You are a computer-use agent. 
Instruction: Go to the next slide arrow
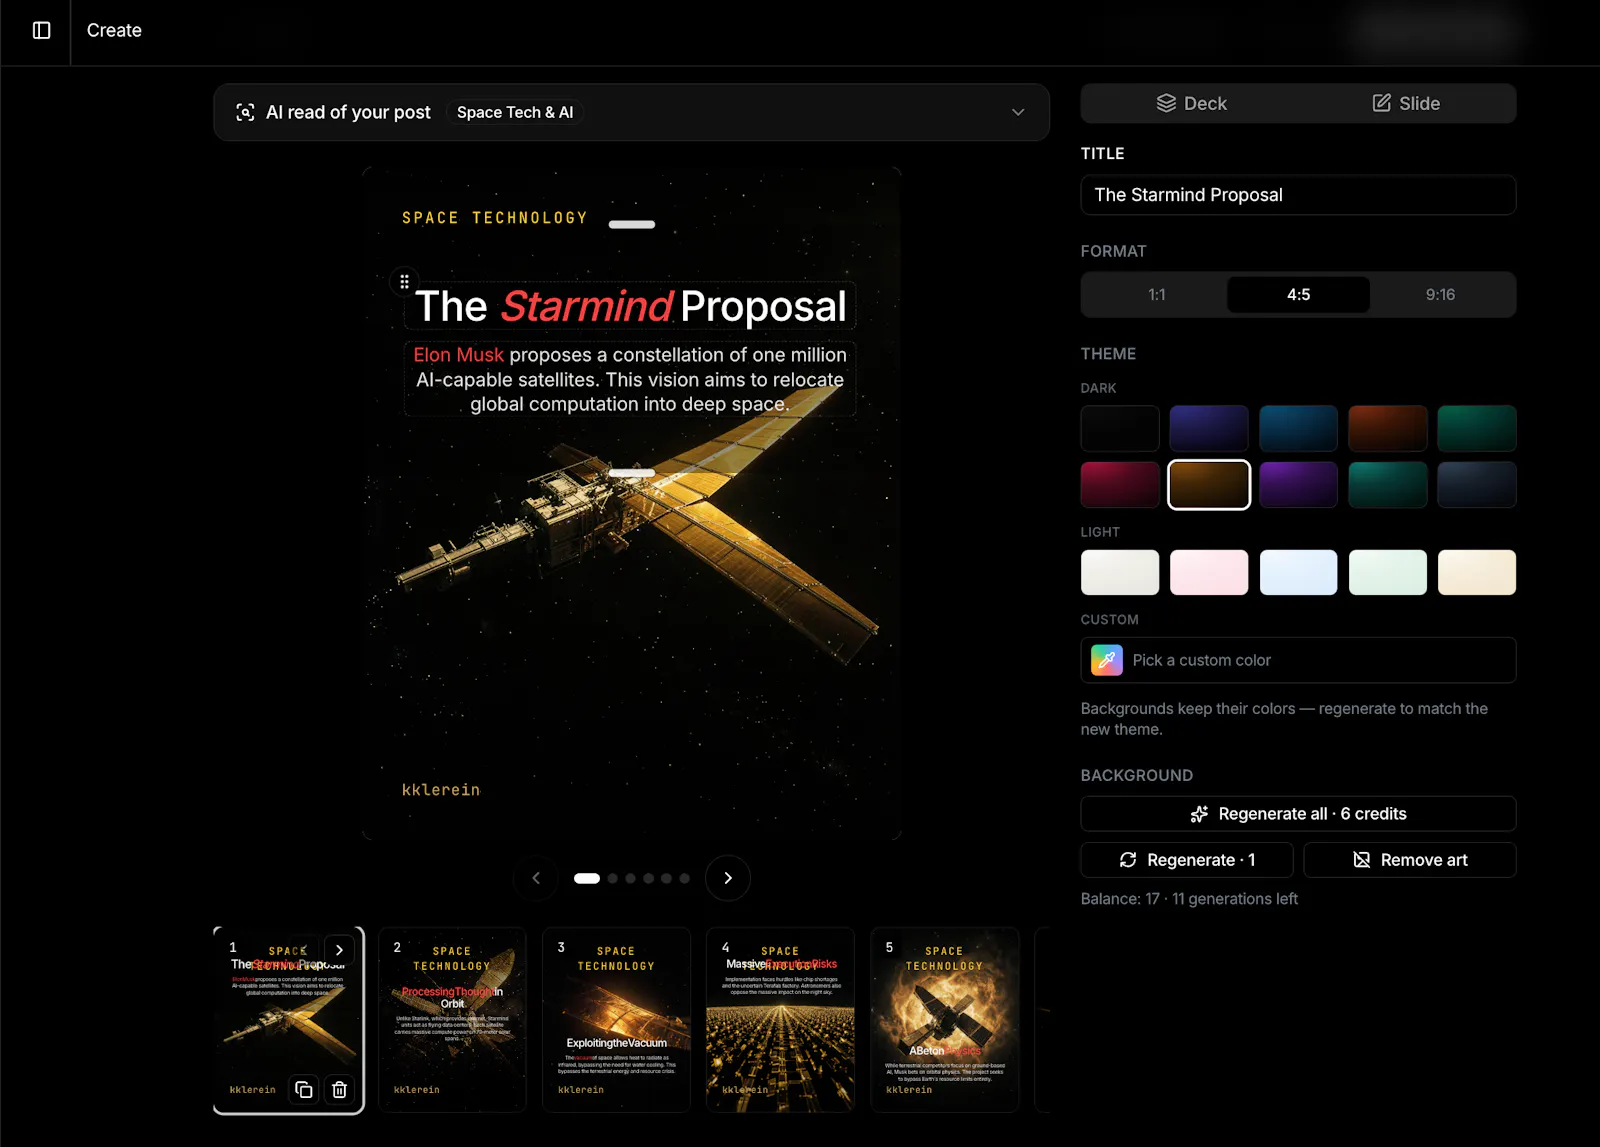coord(728,878)
